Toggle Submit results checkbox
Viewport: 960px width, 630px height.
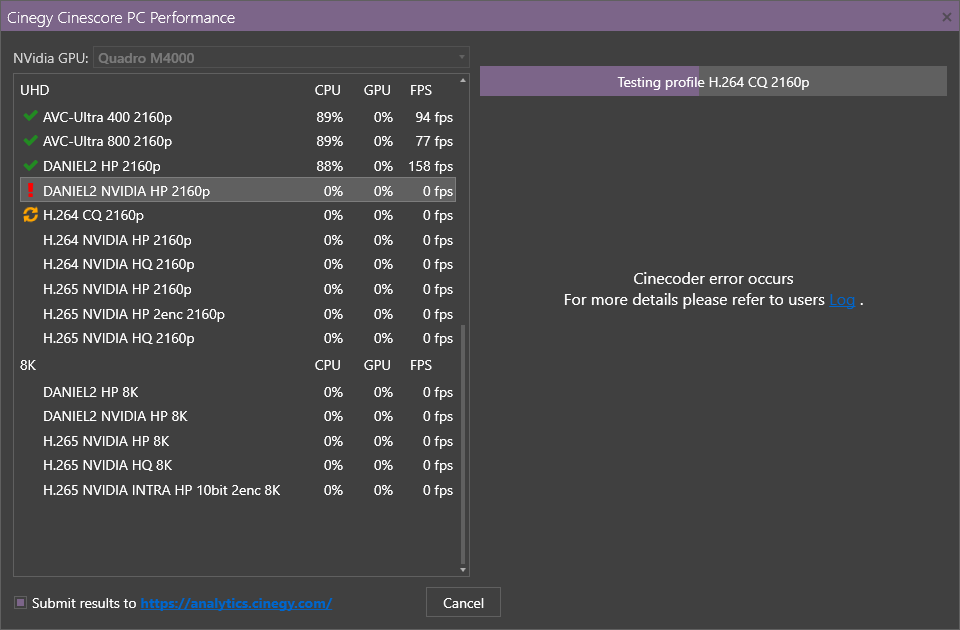pos(21,602)
